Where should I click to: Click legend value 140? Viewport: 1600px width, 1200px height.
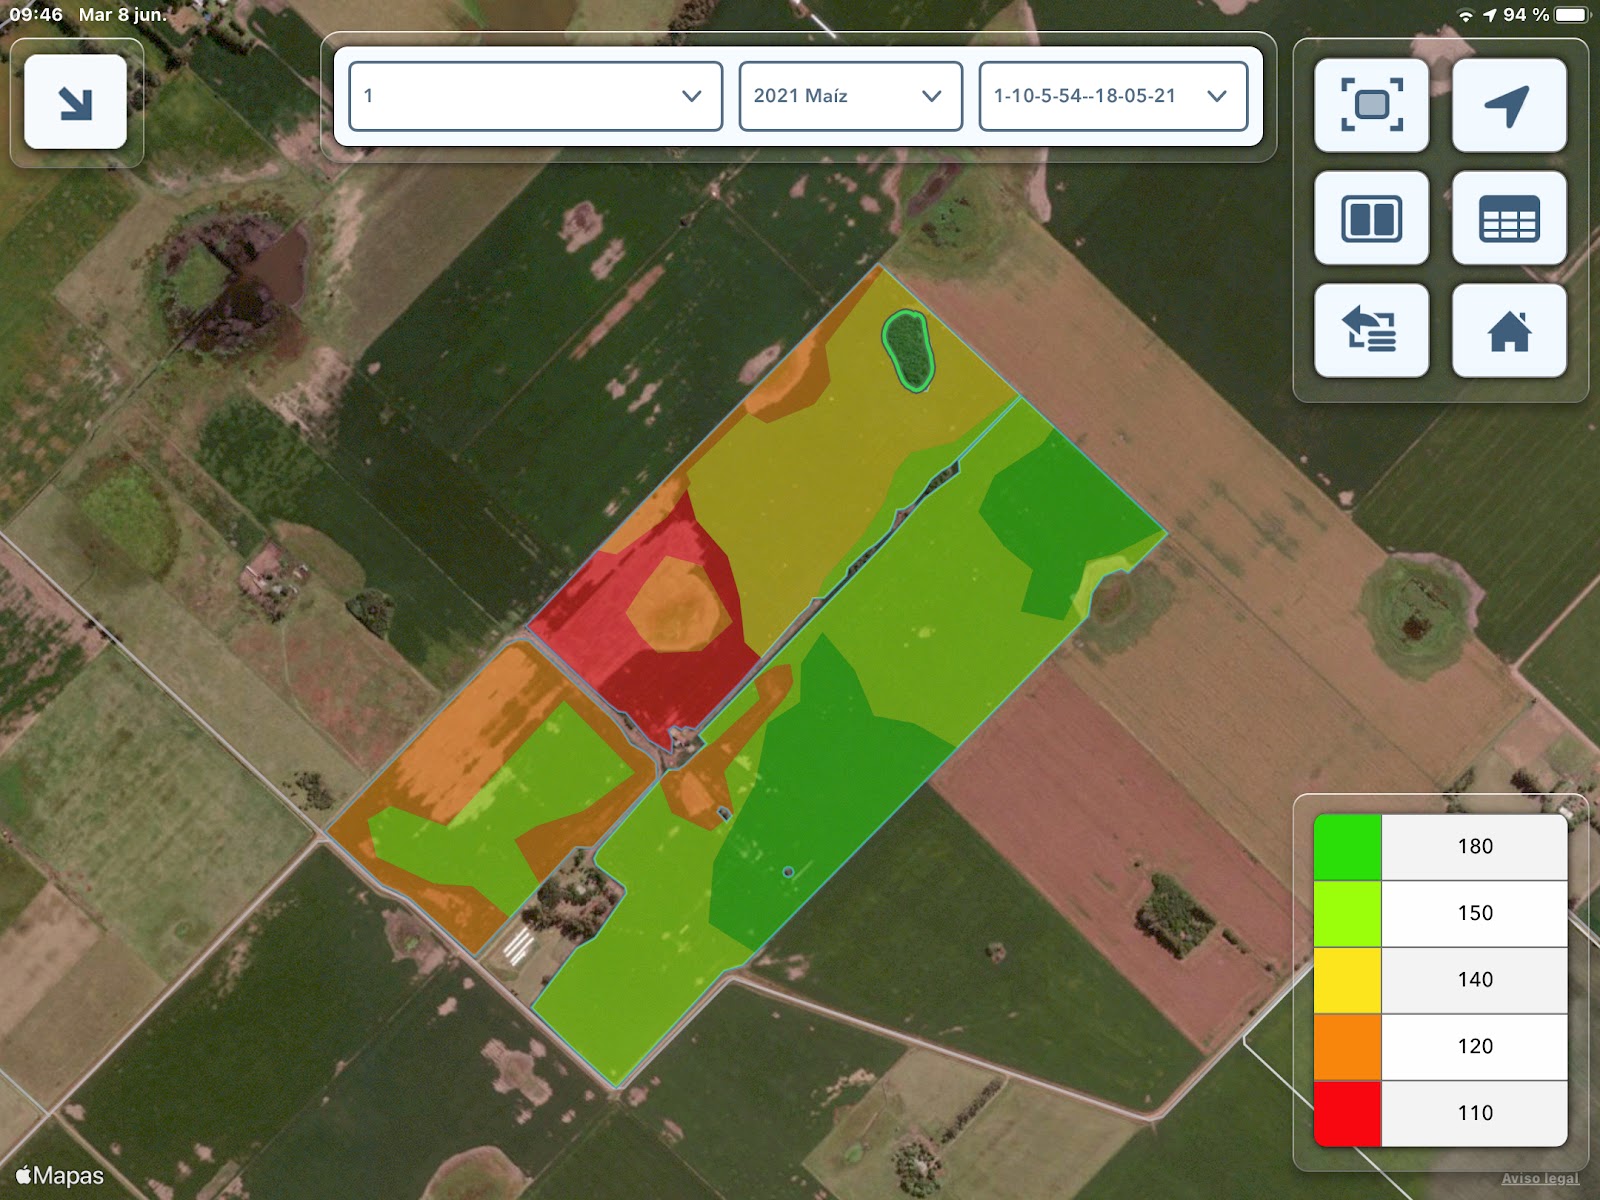1475,980
